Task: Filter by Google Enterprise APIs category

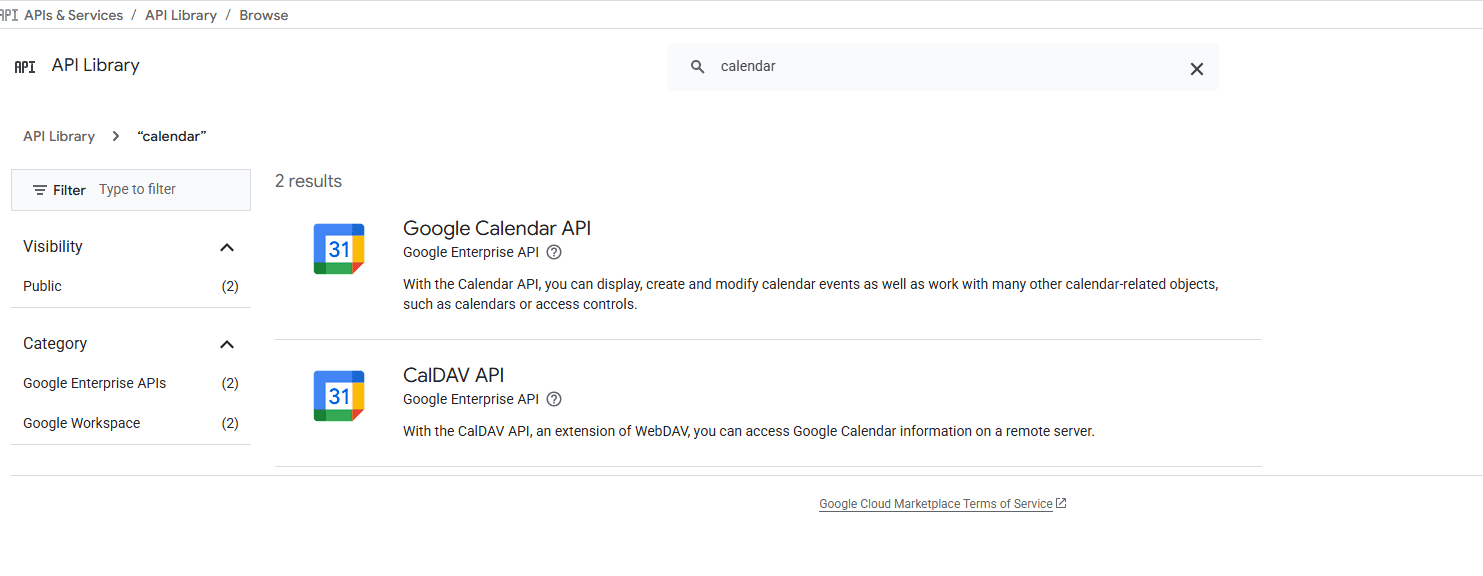Action: [94, 383]
